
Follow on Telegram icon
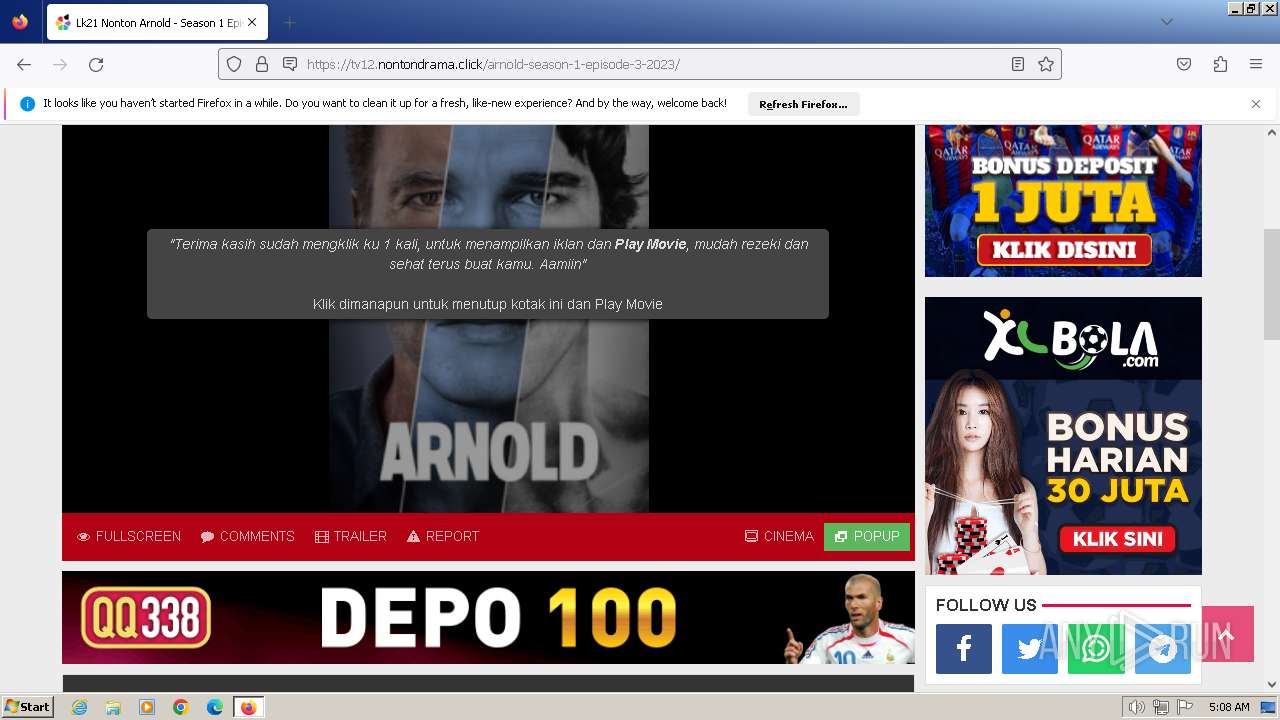coord(1162,649)
